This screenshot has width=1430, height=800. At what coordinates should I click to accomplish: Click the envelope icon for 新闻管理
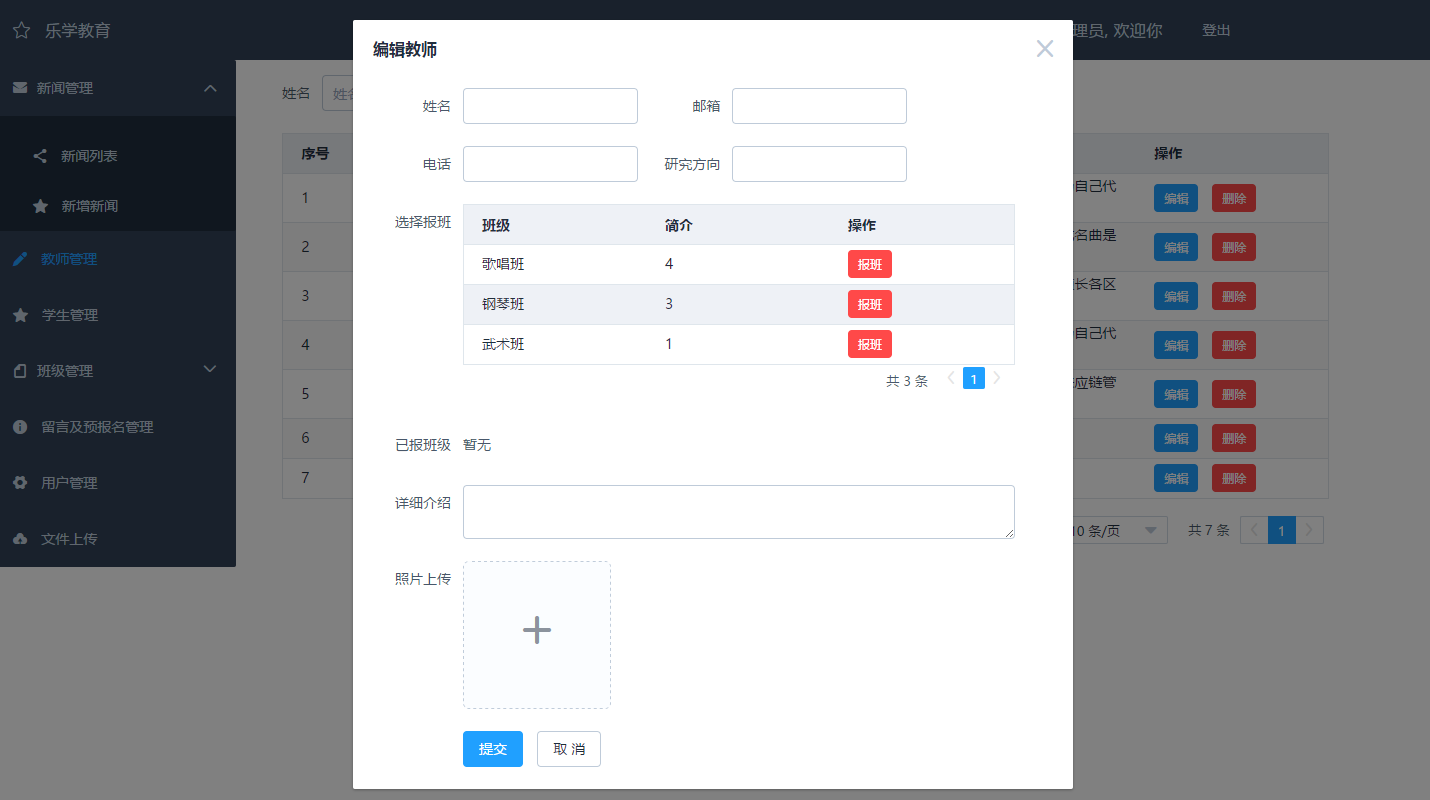pos(20,88)
